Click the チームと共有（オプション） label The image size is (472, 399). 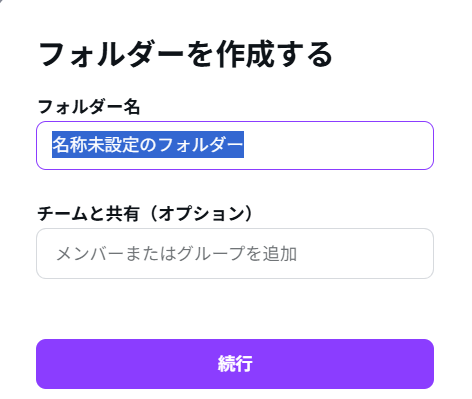[x=146, y=214]
